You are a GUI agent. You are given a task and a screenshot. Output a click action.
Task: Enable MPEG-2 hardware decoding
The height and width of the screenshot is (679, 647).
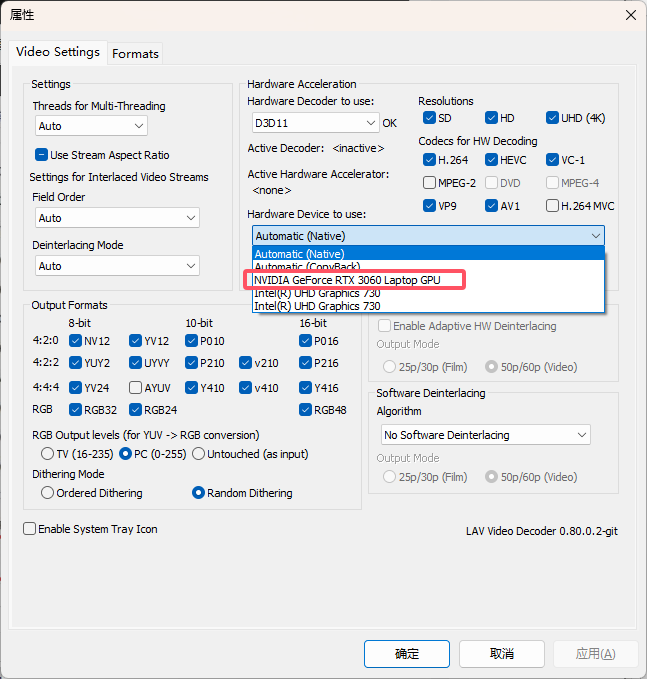[429, 183]
